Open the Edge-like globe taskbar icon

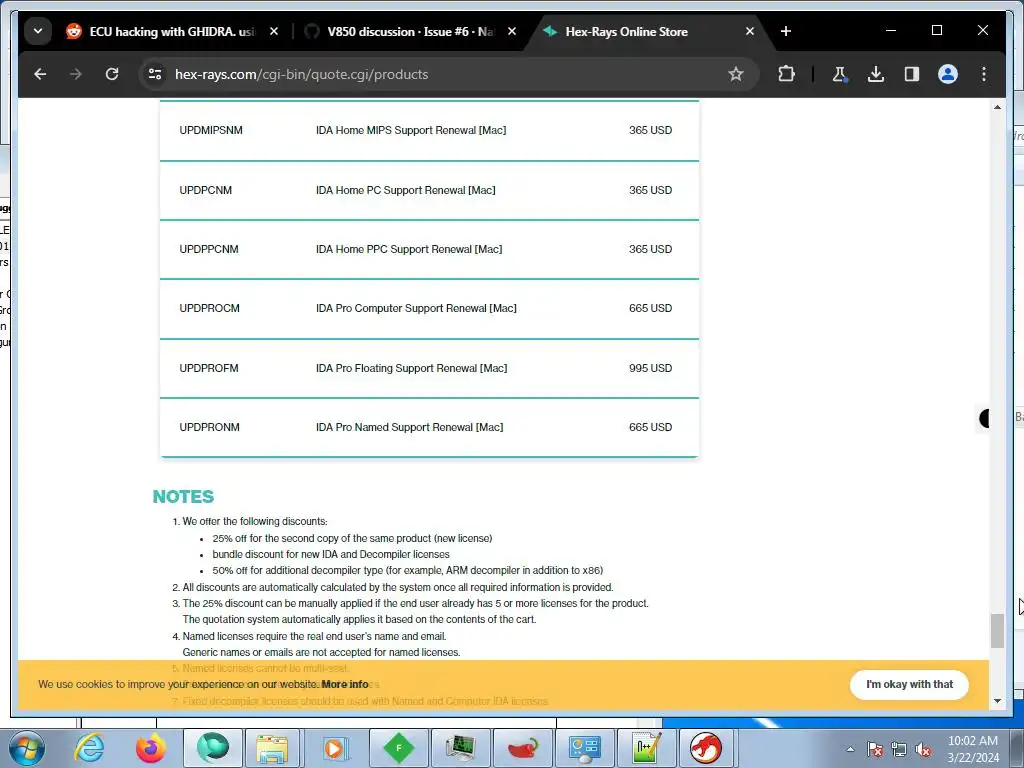coord(213,748)
